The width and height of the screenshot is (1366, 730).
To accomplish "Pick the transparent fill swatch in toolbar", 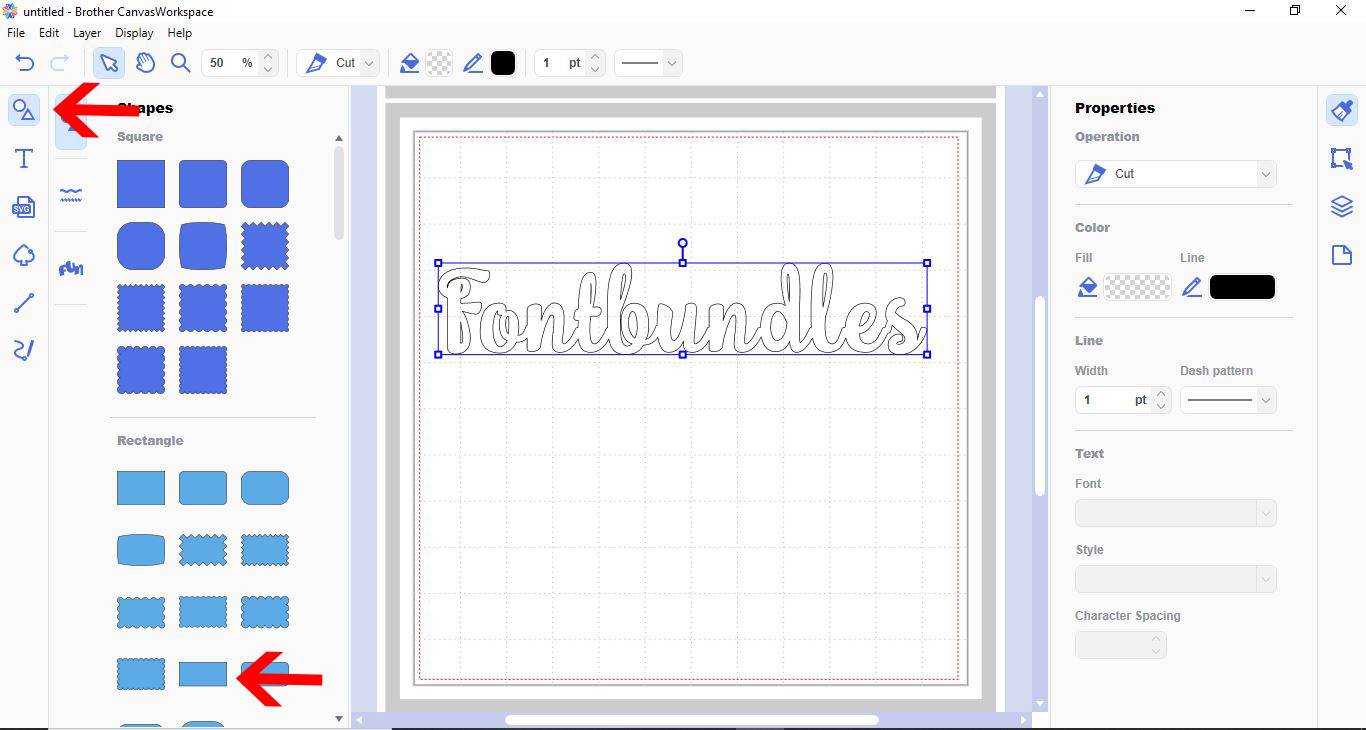I will pos(439,63).
